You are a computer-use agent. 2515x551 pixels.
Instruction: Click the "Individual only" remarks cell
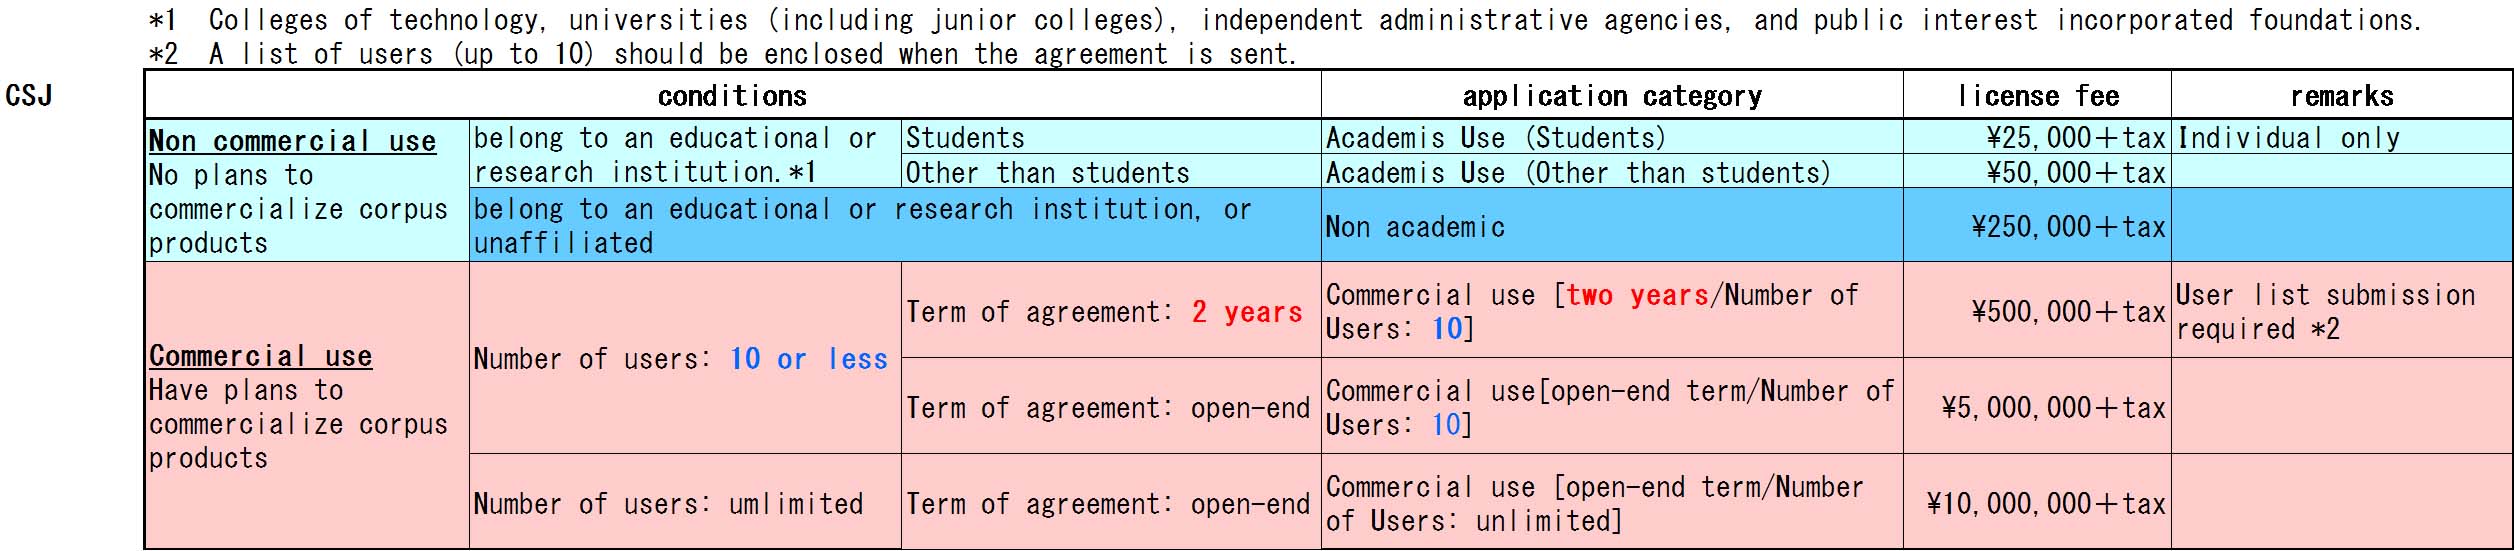coord(2287,138)
